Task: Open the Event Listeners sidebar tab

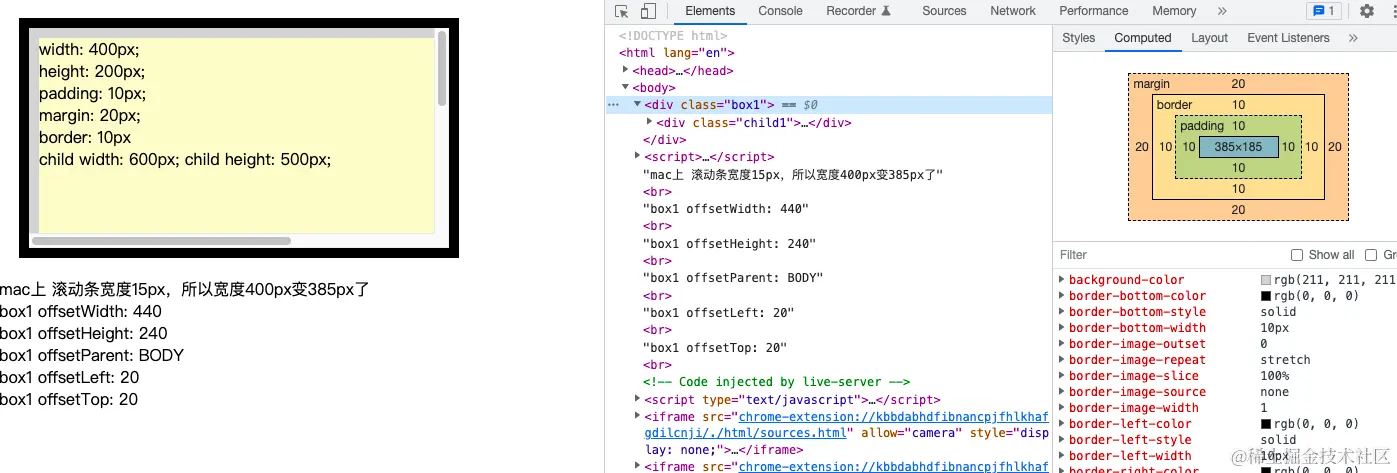Action: click(1288, 38)
